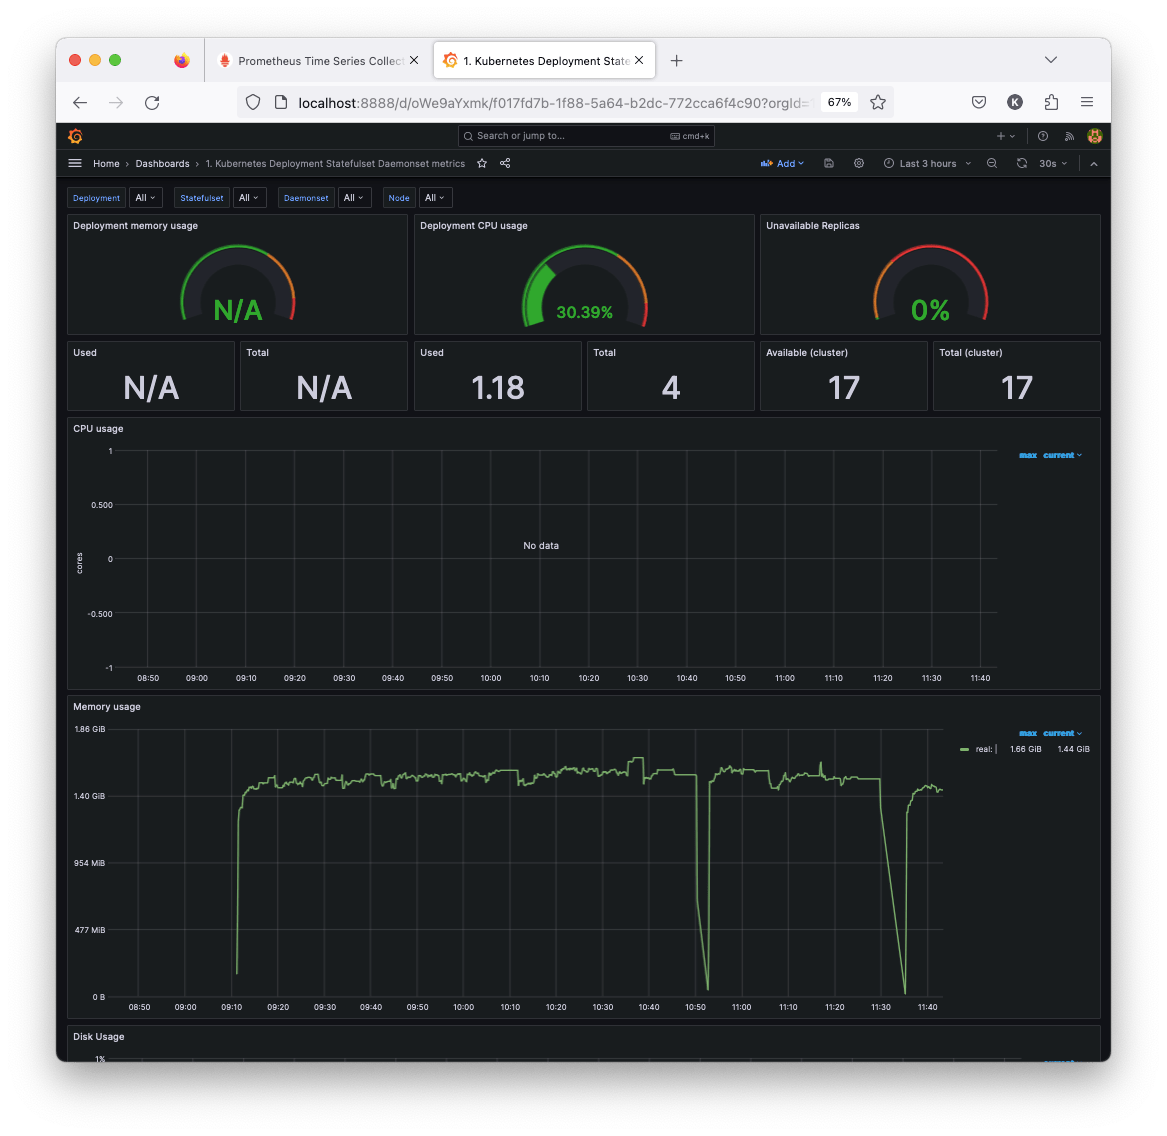This screenshot has width=1167, height=1136.
Task: Open the refresh interval 30s dropdown
Action: click(1050, 163)
